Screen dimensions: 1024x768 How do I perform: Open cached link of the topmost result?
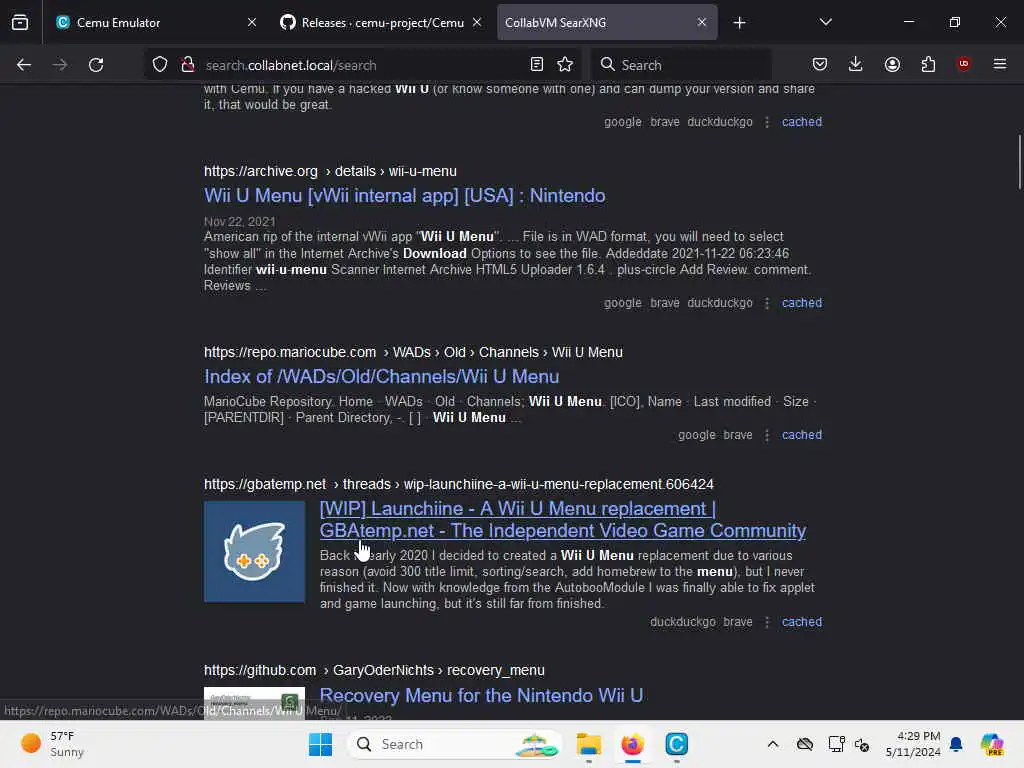pos(802,121)
